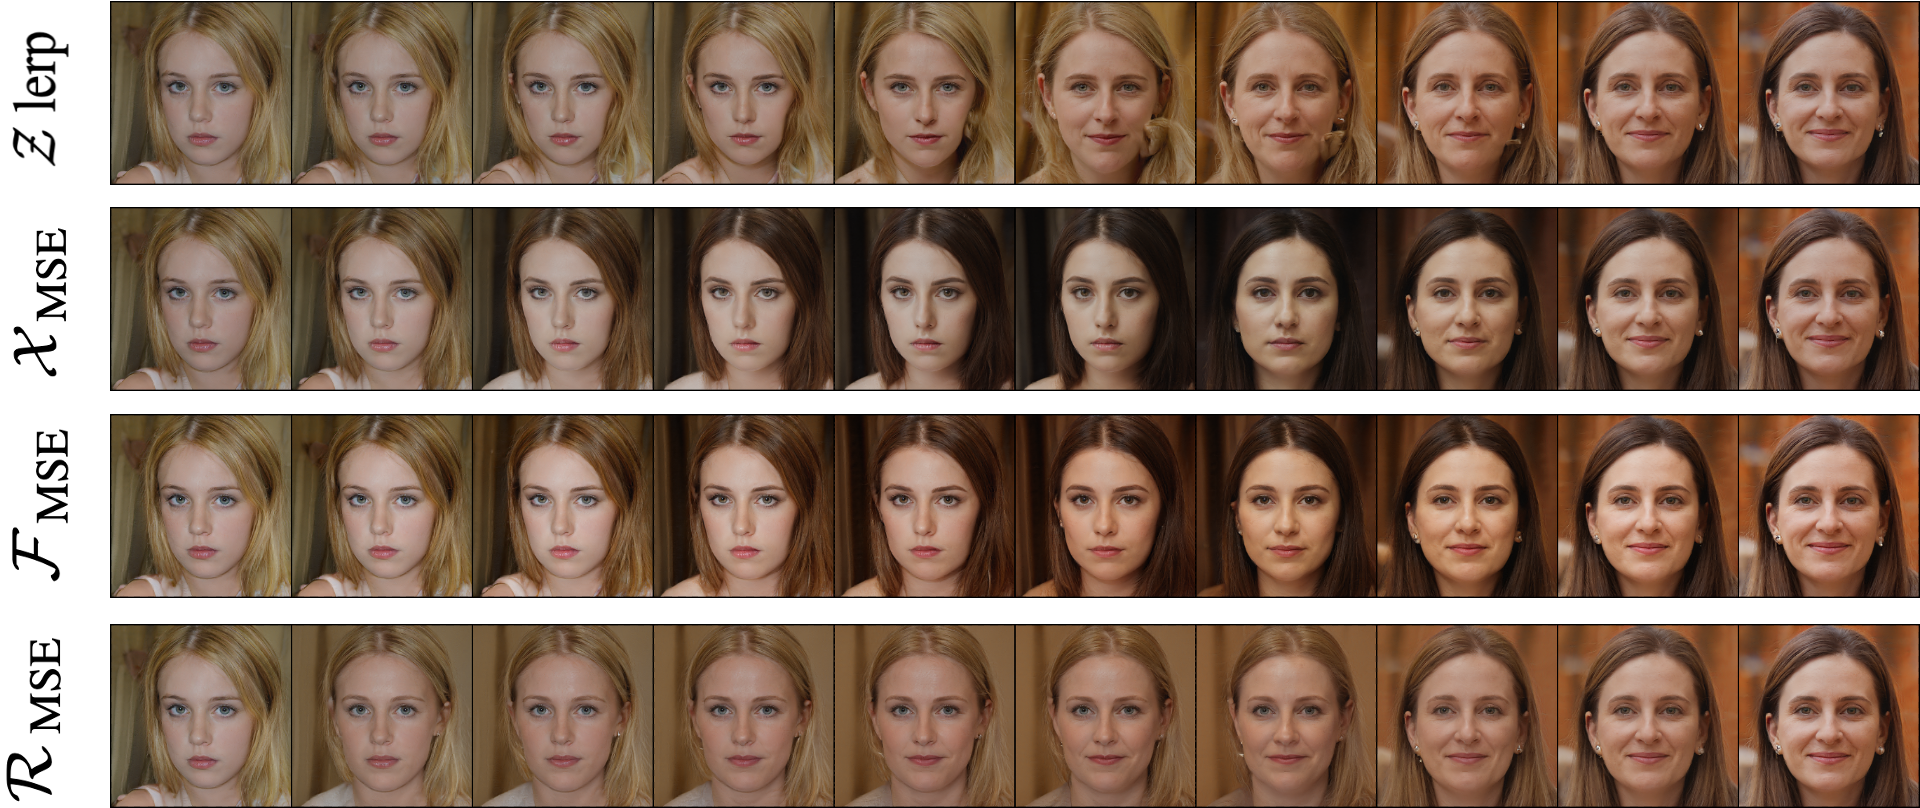Image resolution: width=1920 pixels, height=808 pixels.
Task: Open the seventh face in the Z lerp row
Action: [1287, 92]
